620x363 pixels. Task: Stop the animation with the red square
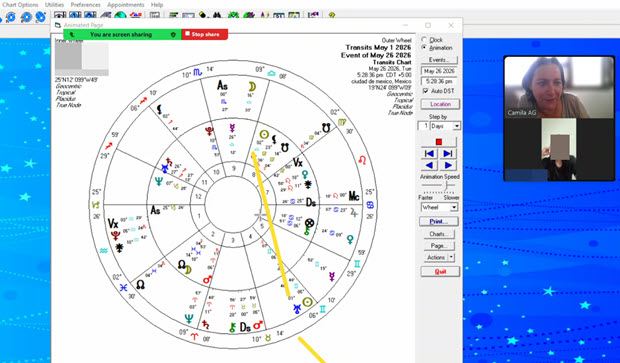click(x=438, y=142)
